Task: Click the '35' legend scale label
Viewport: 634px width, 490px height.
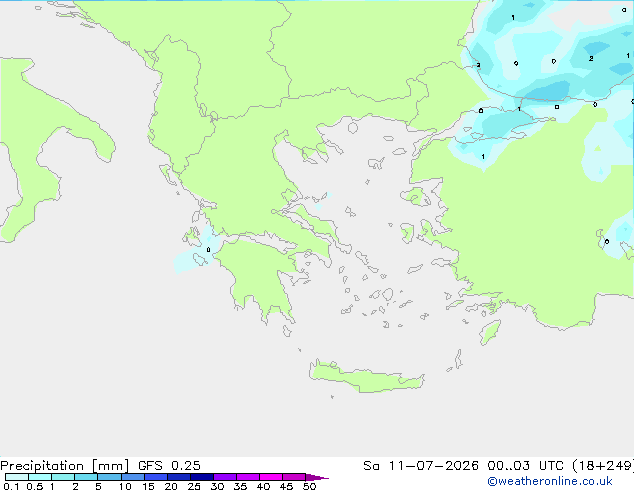Action: (240, 486)
